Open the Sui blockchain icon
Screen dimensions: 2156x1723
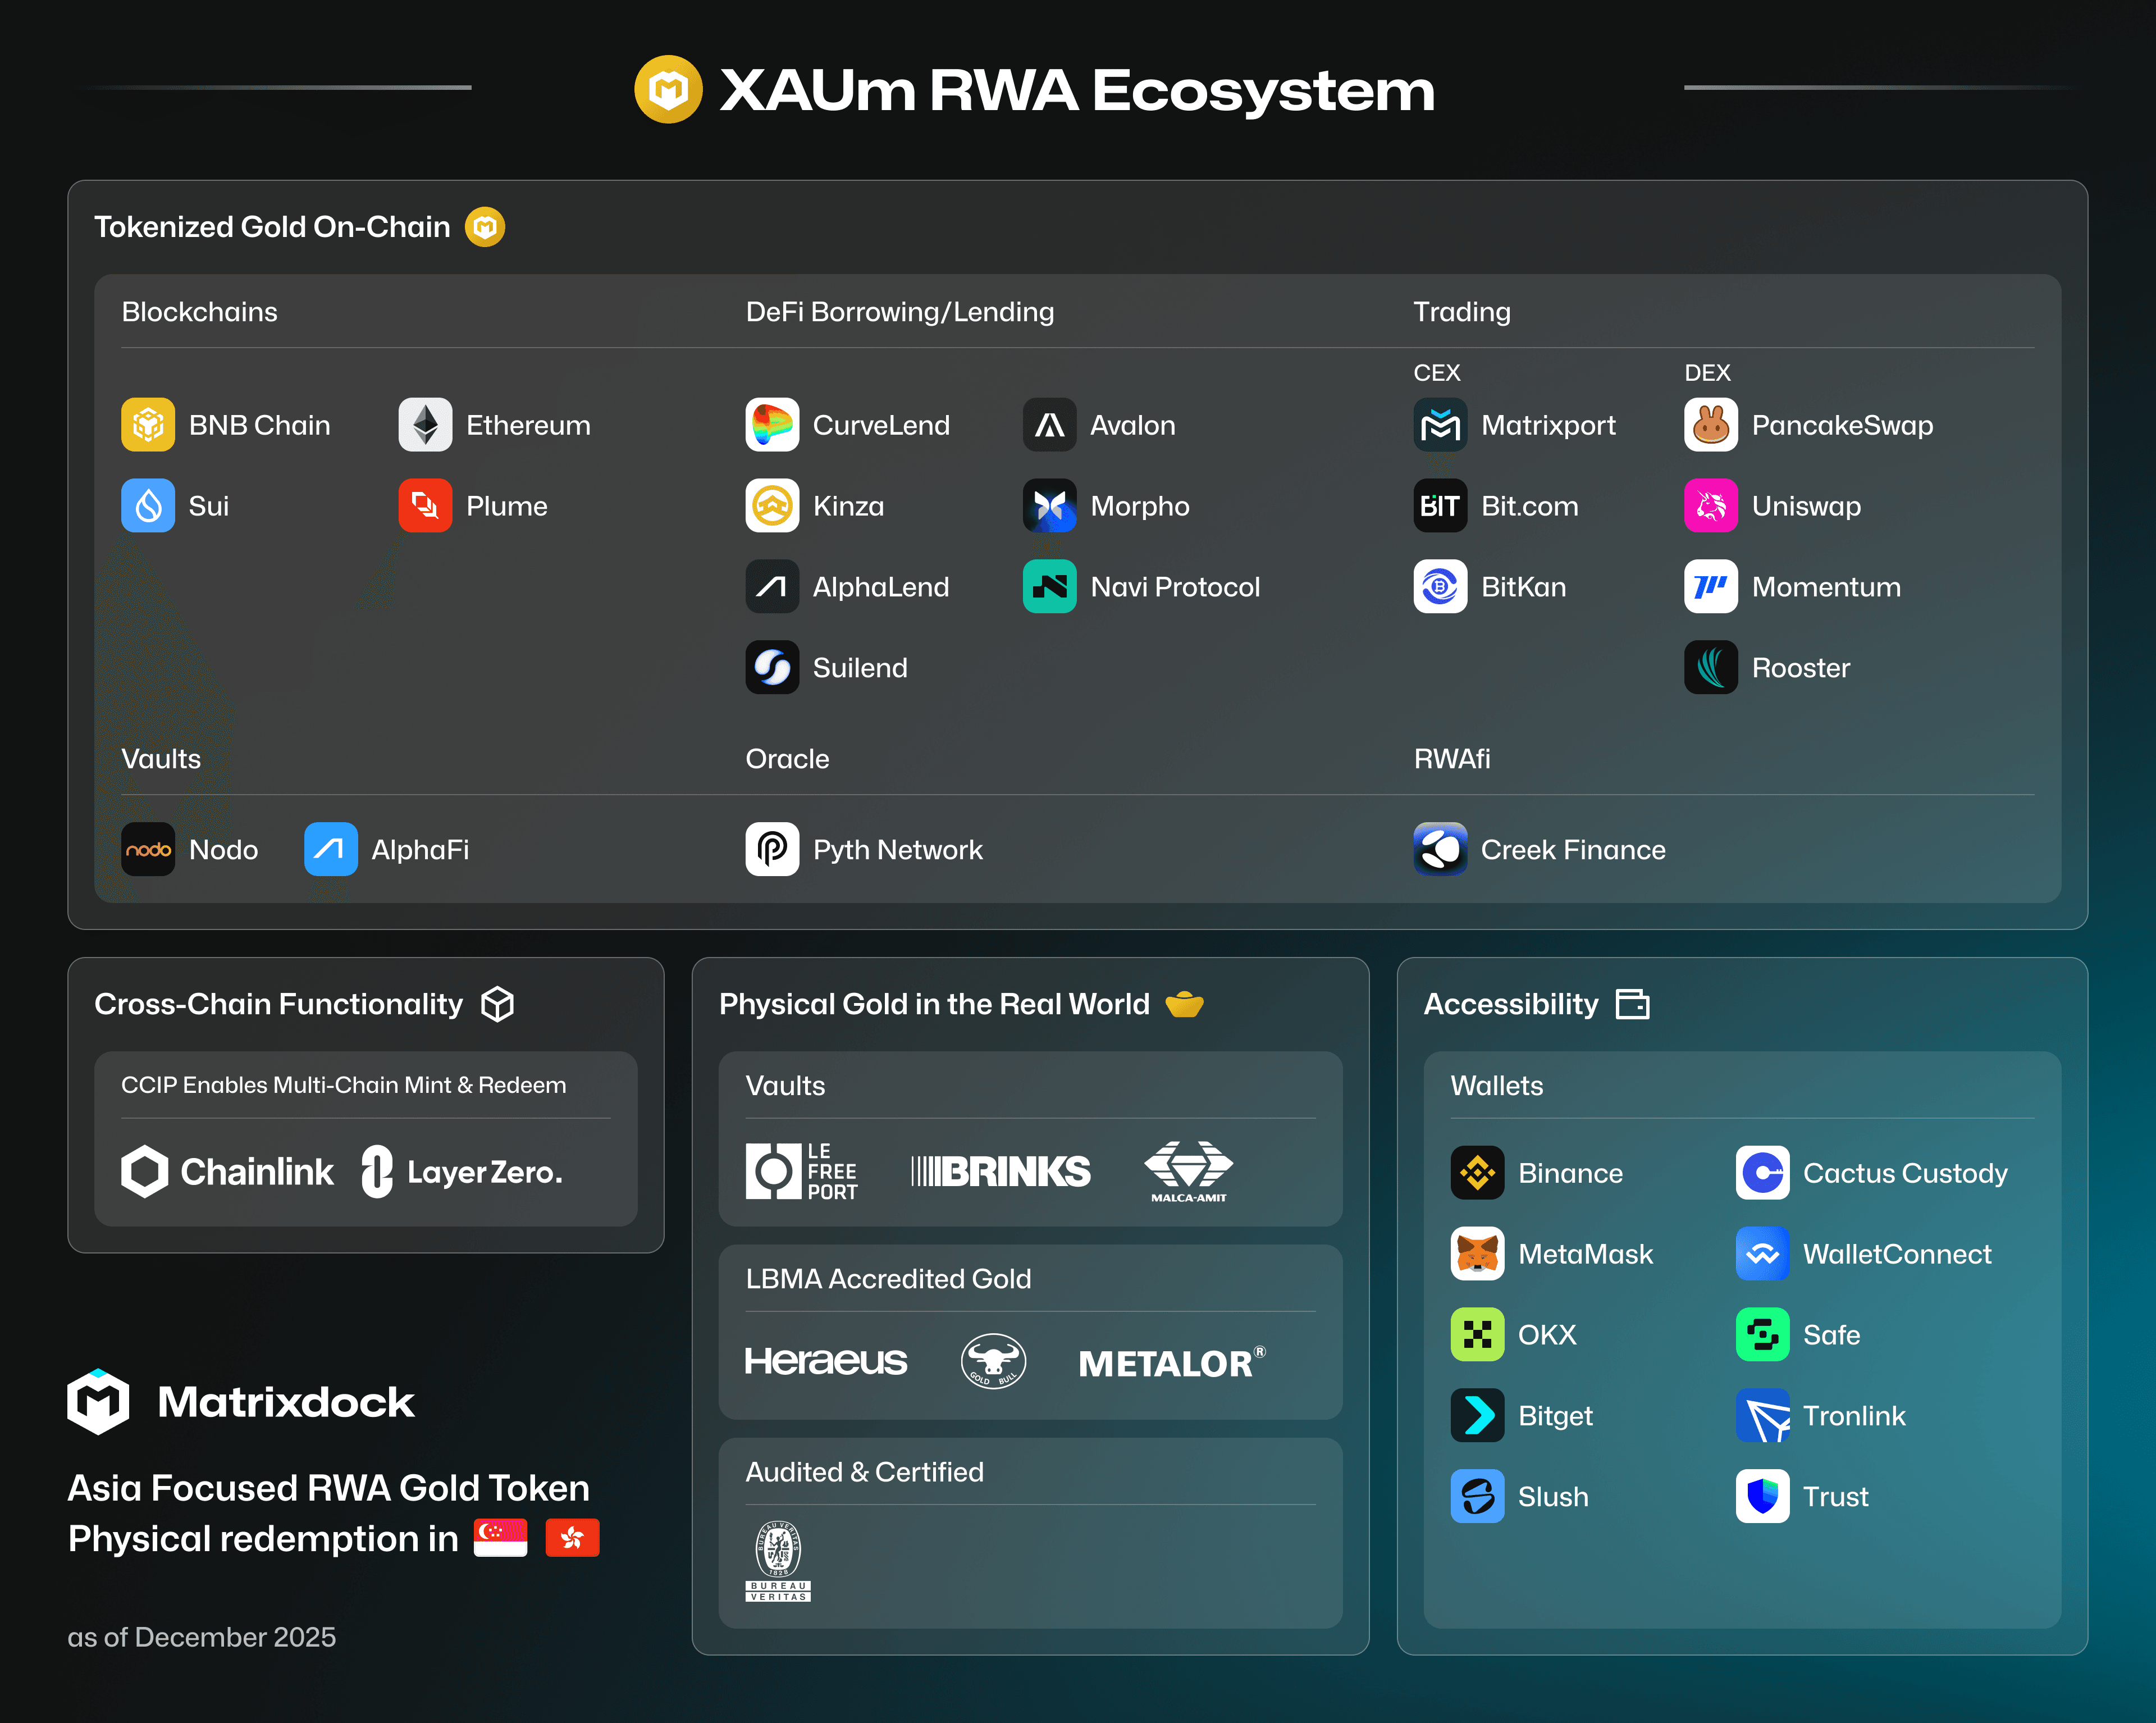tap(148, 506)
